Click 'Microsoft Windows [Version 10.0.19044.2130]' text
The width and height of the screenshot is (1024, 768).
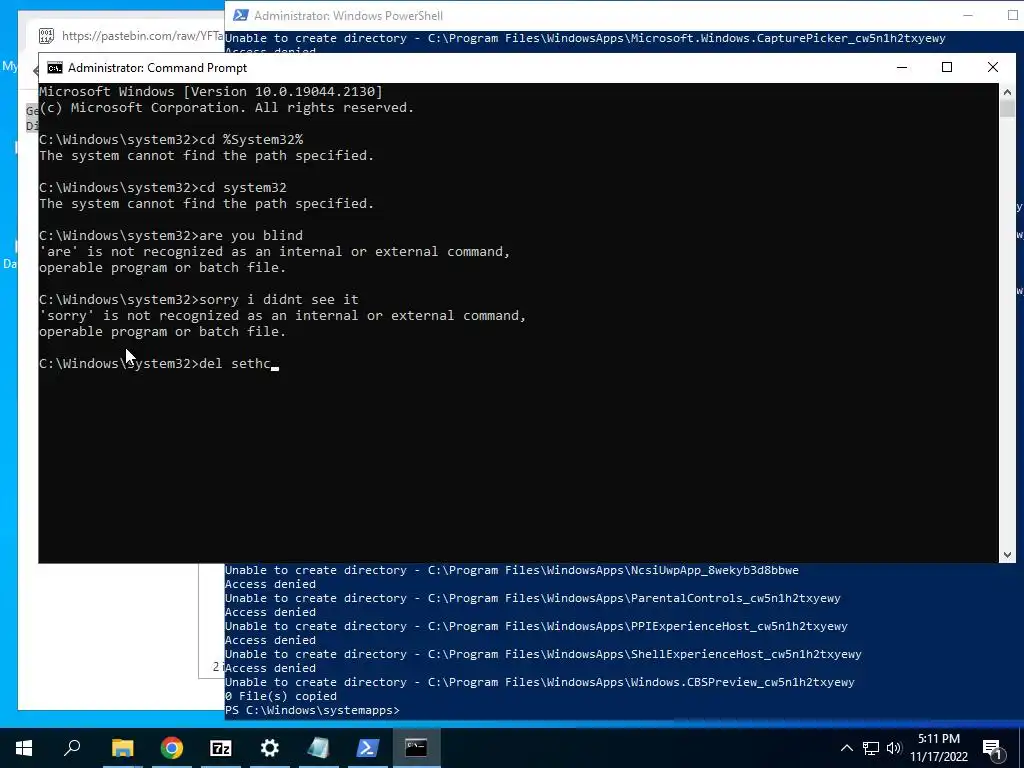(211, 92)
